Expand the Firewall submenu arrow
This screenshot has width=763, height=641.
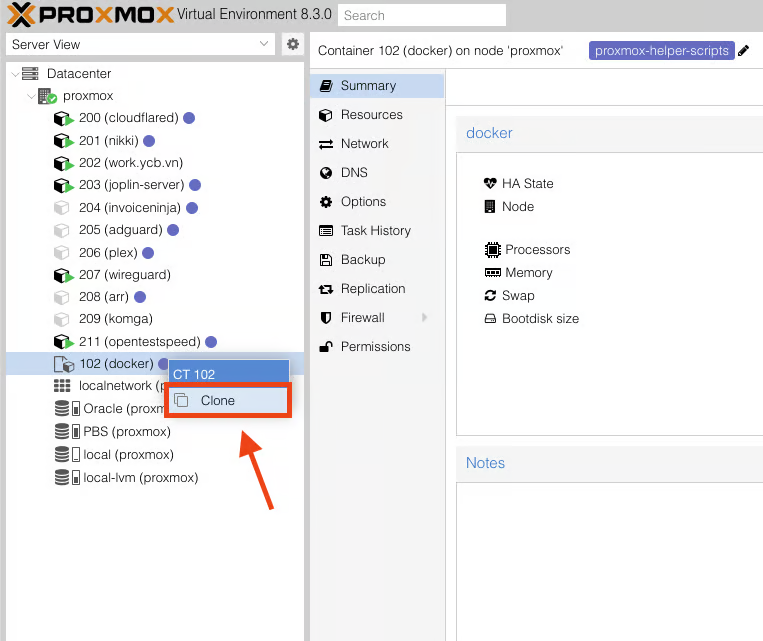coord(424,318)
